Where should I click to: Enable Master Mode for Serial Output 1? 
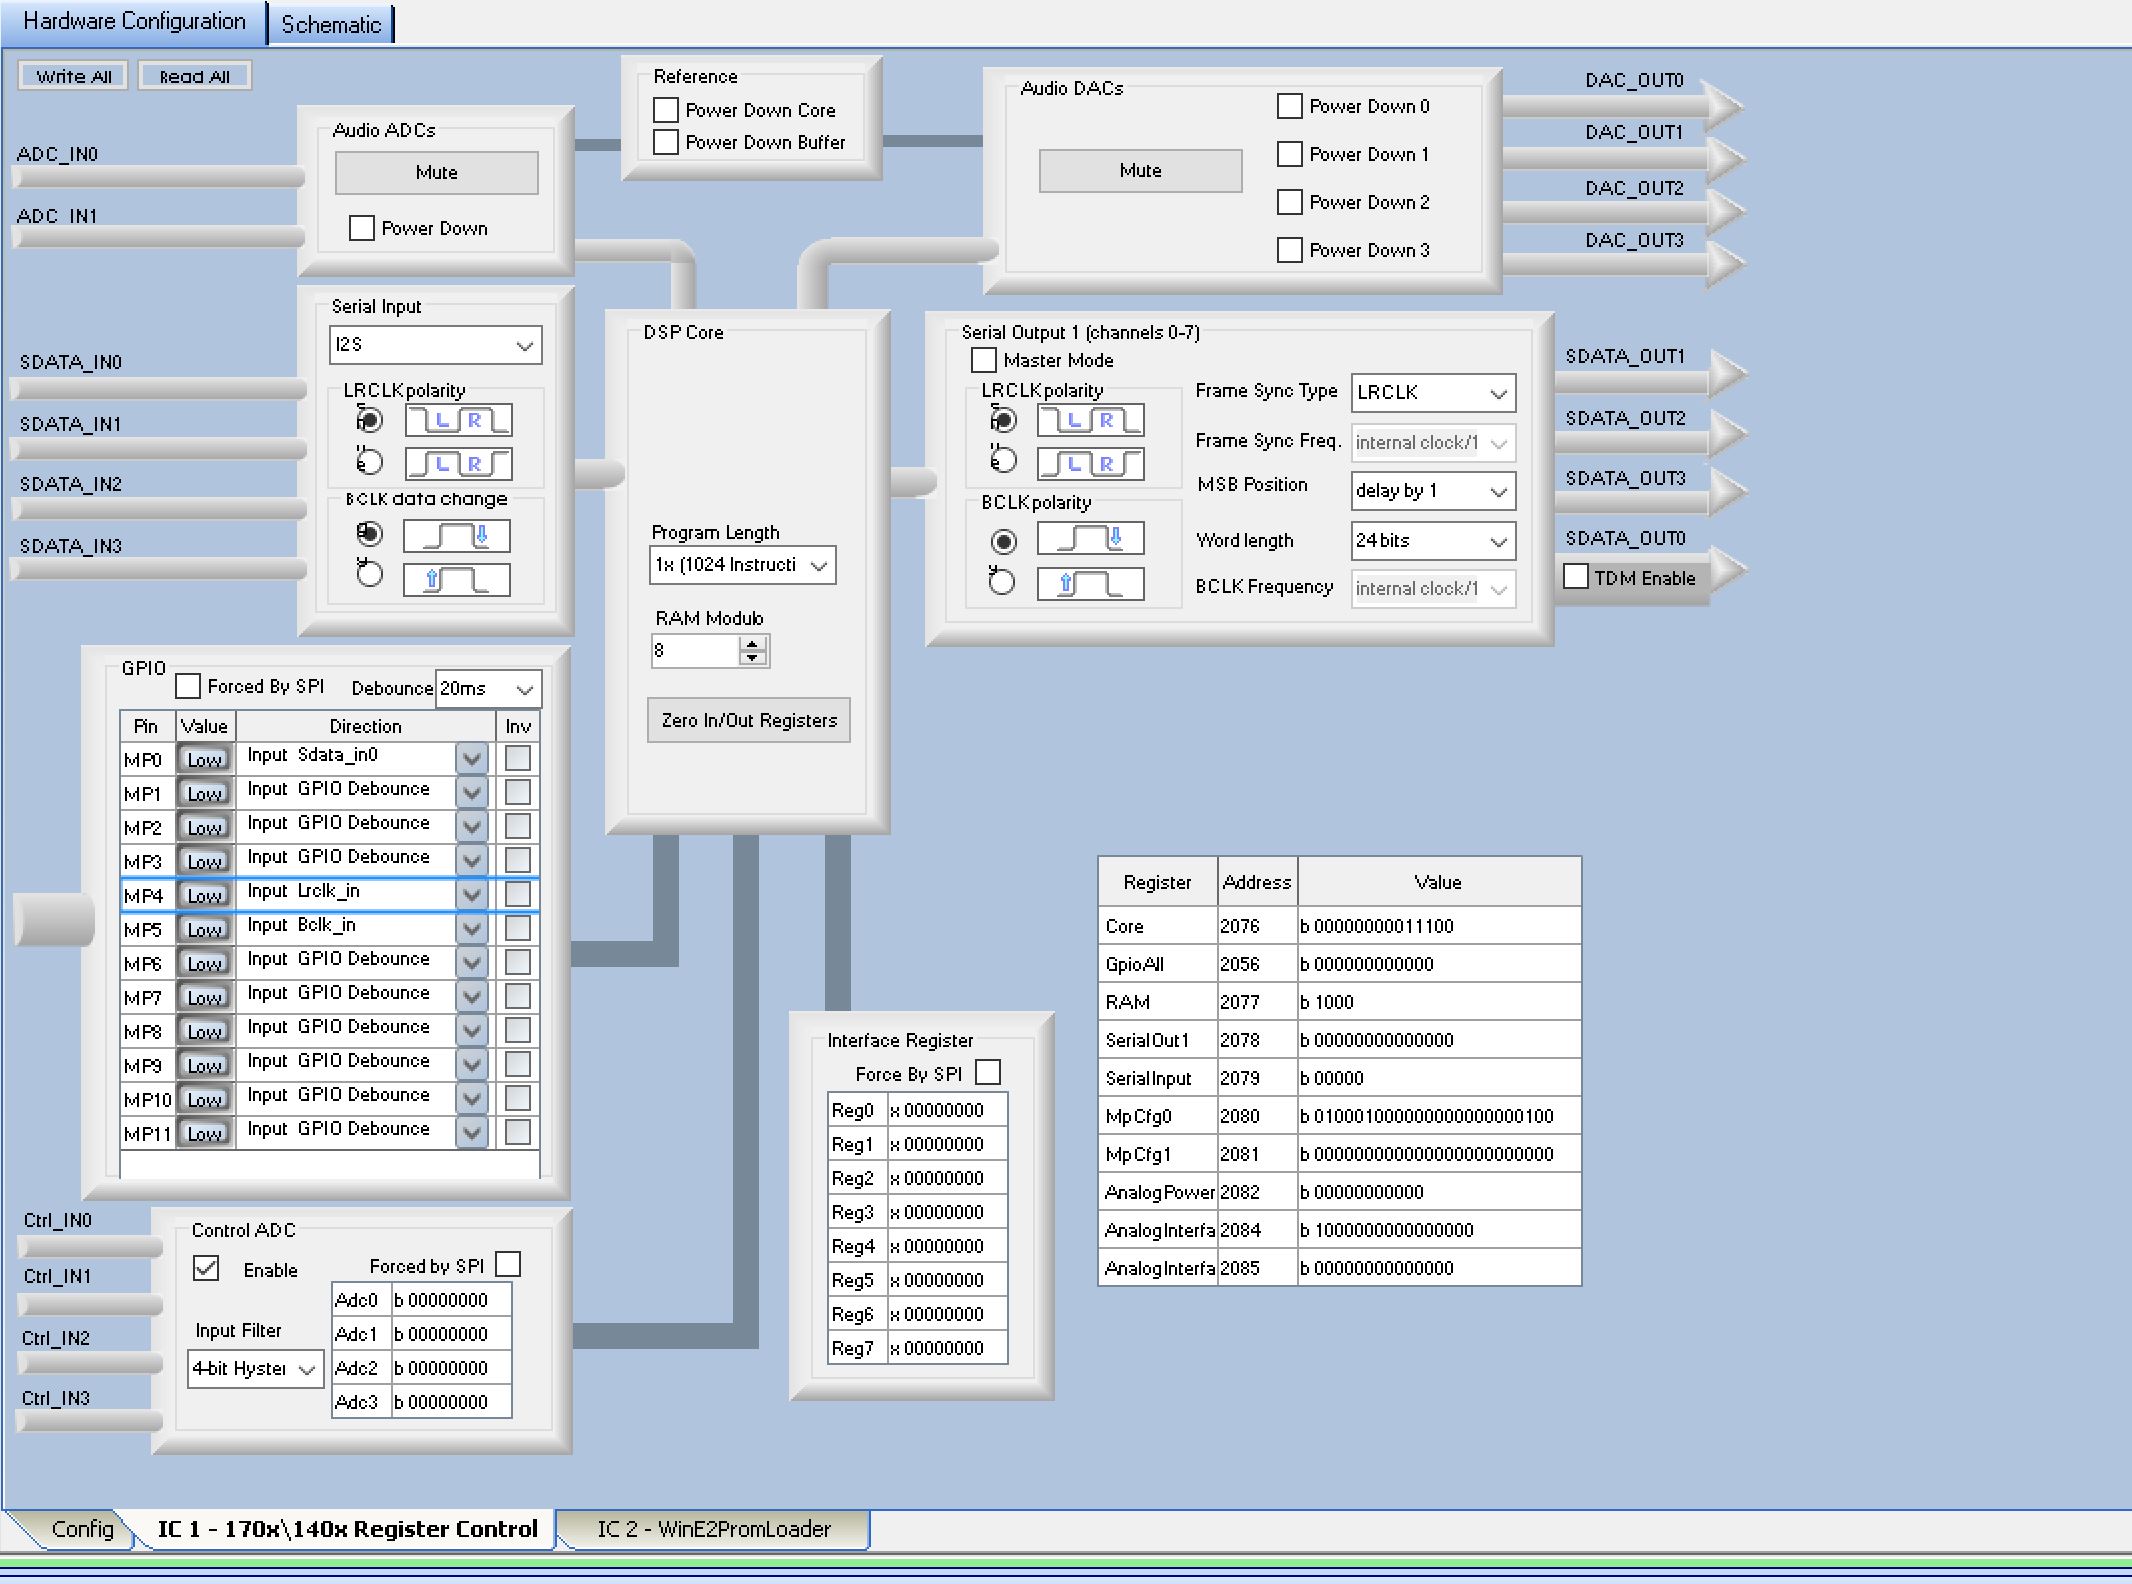984,360
